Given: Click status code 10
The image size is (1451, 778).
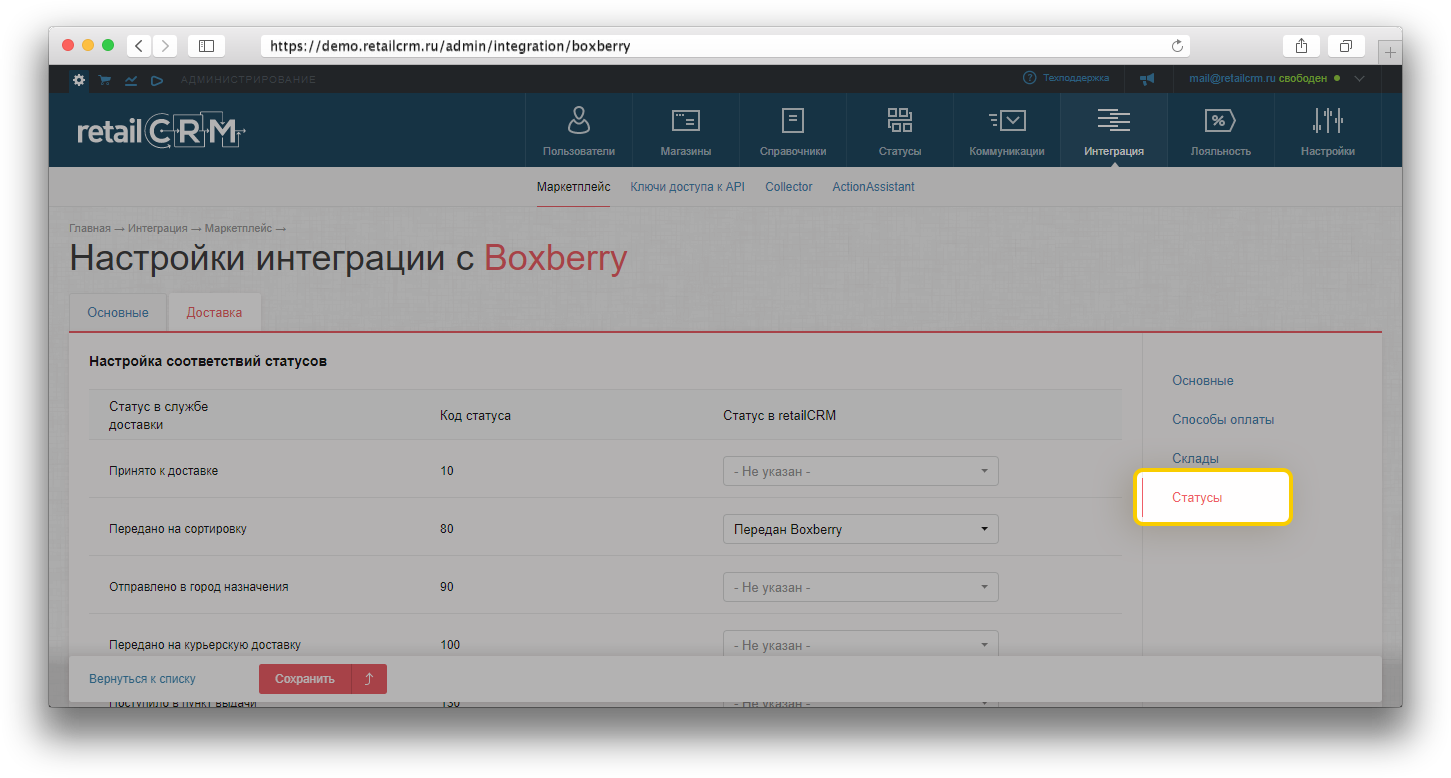Looking at the screenshot, I should pos(446,471).
